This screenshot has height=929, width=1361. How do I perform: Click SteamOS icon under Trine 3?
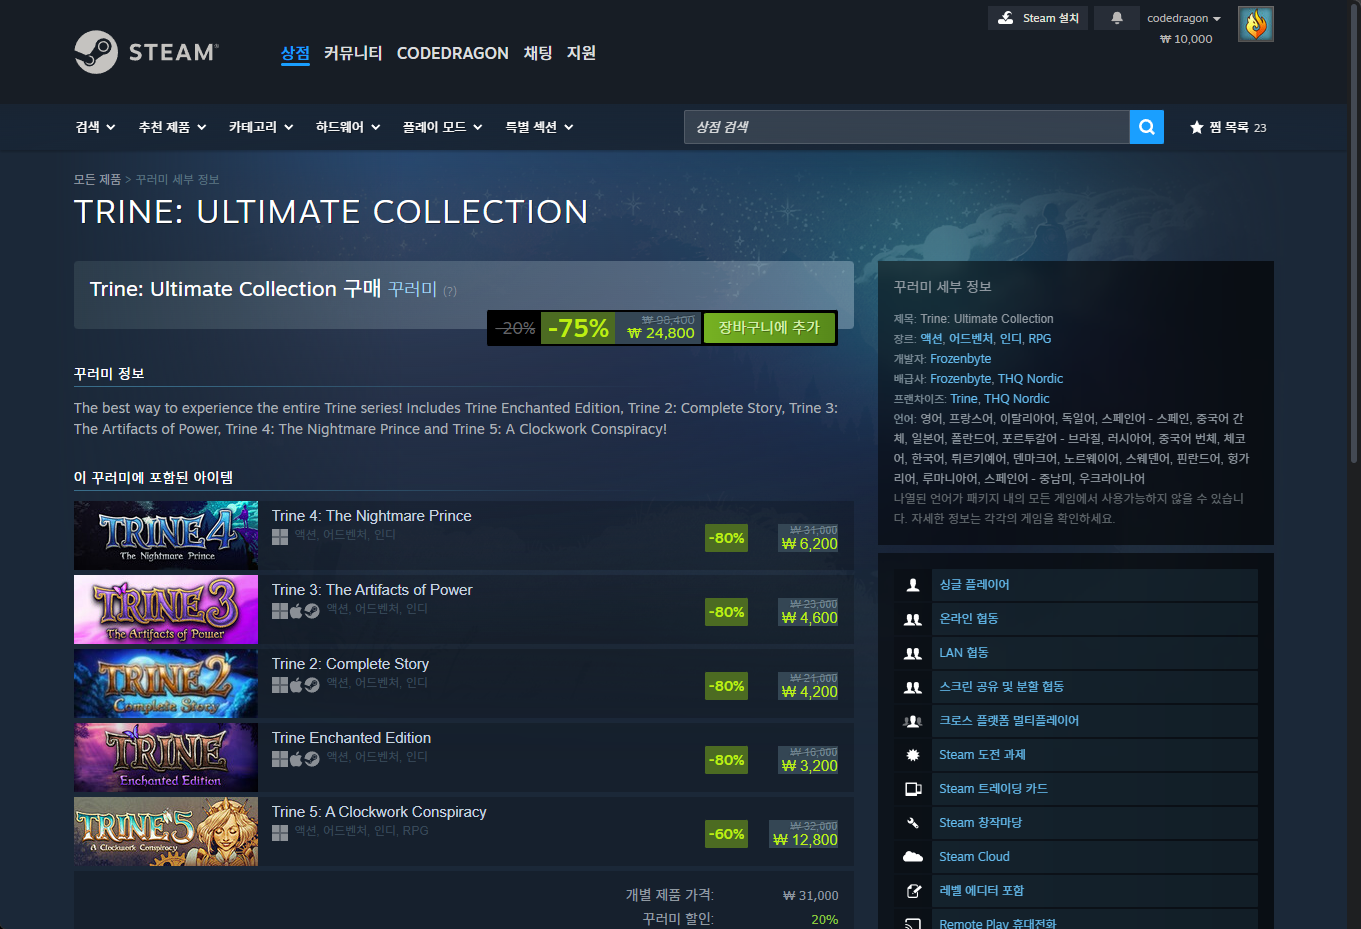point(312,611)
